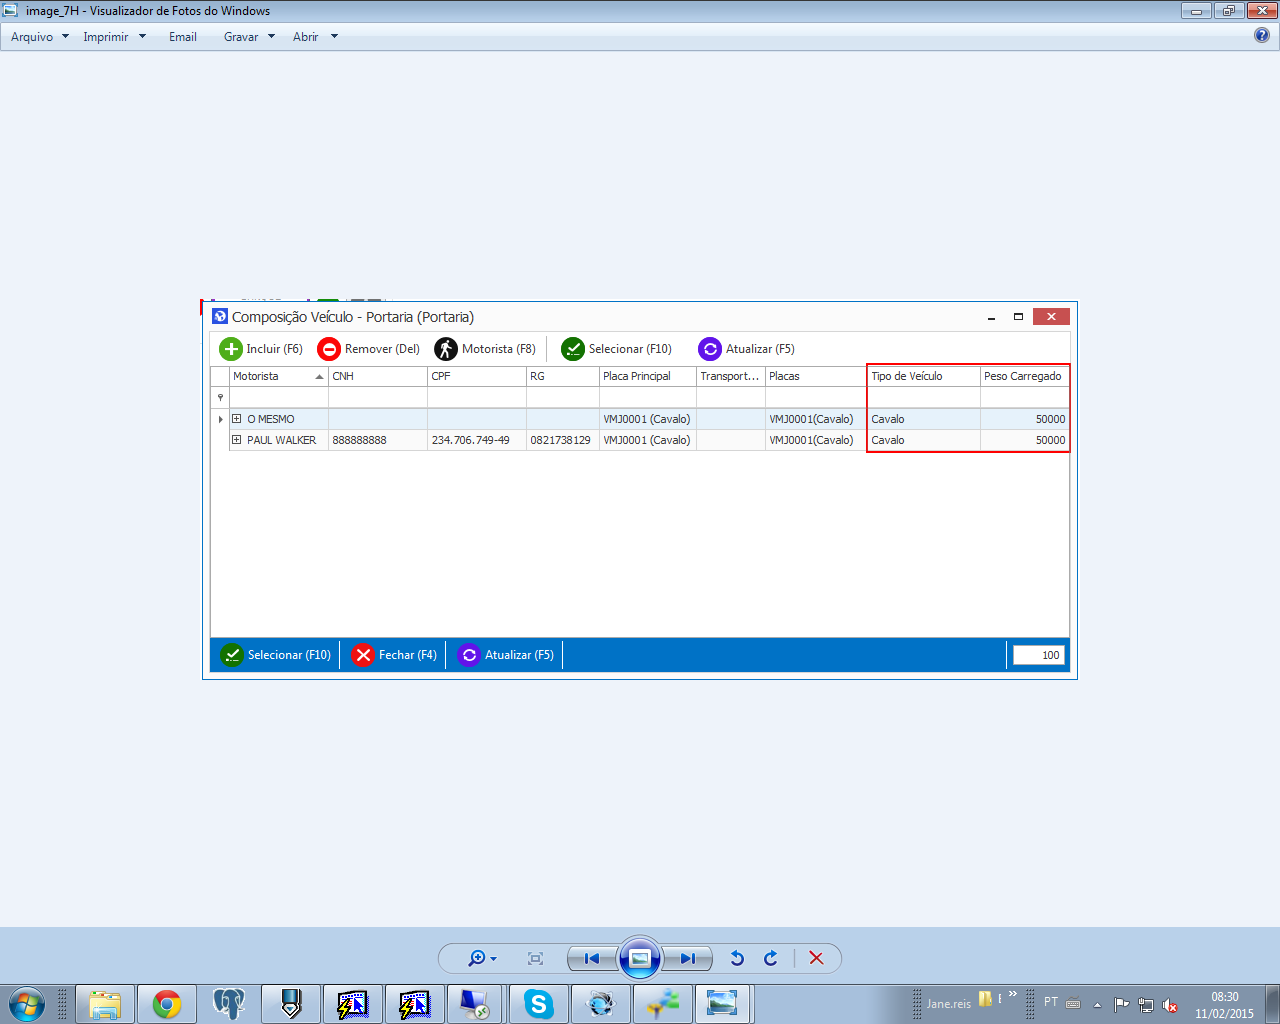Viewport: 1280px width, 1024px height.
Task: Go to previous photo
Action: pyautogui.click(x=592, y=958)
